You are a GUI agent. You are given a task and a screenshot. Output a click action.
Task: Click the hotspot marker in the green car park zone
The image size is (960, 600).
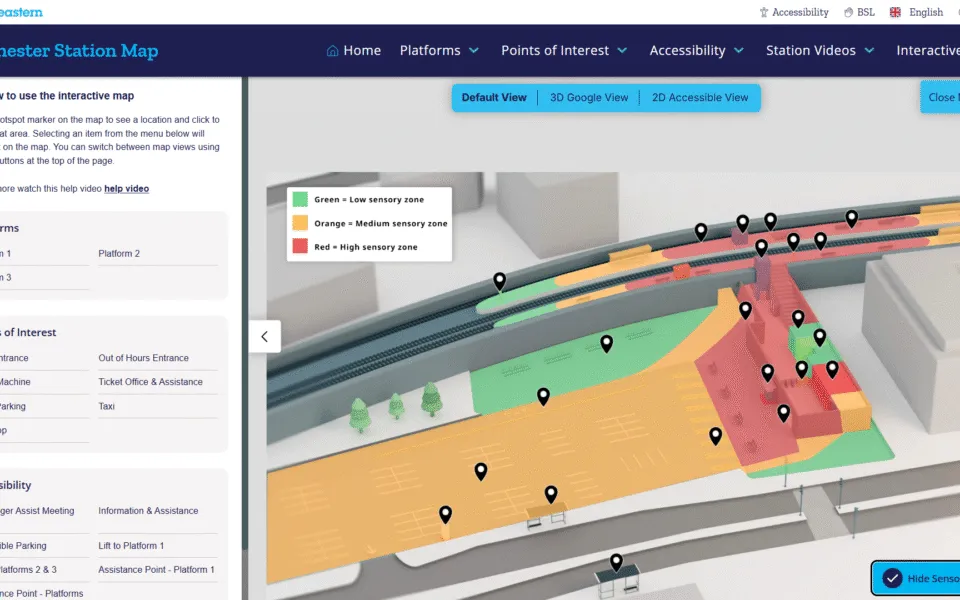coord(607,344)
